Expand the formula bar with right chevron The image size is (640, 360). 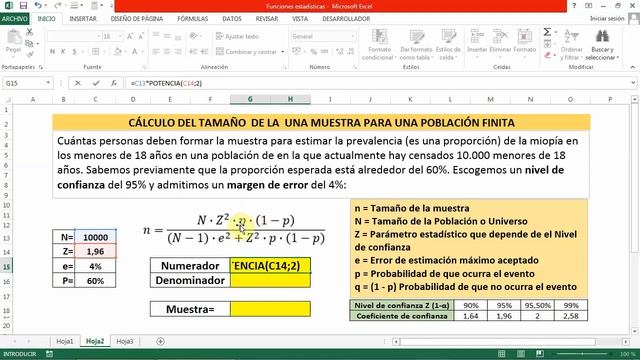[x=633, y=83]
